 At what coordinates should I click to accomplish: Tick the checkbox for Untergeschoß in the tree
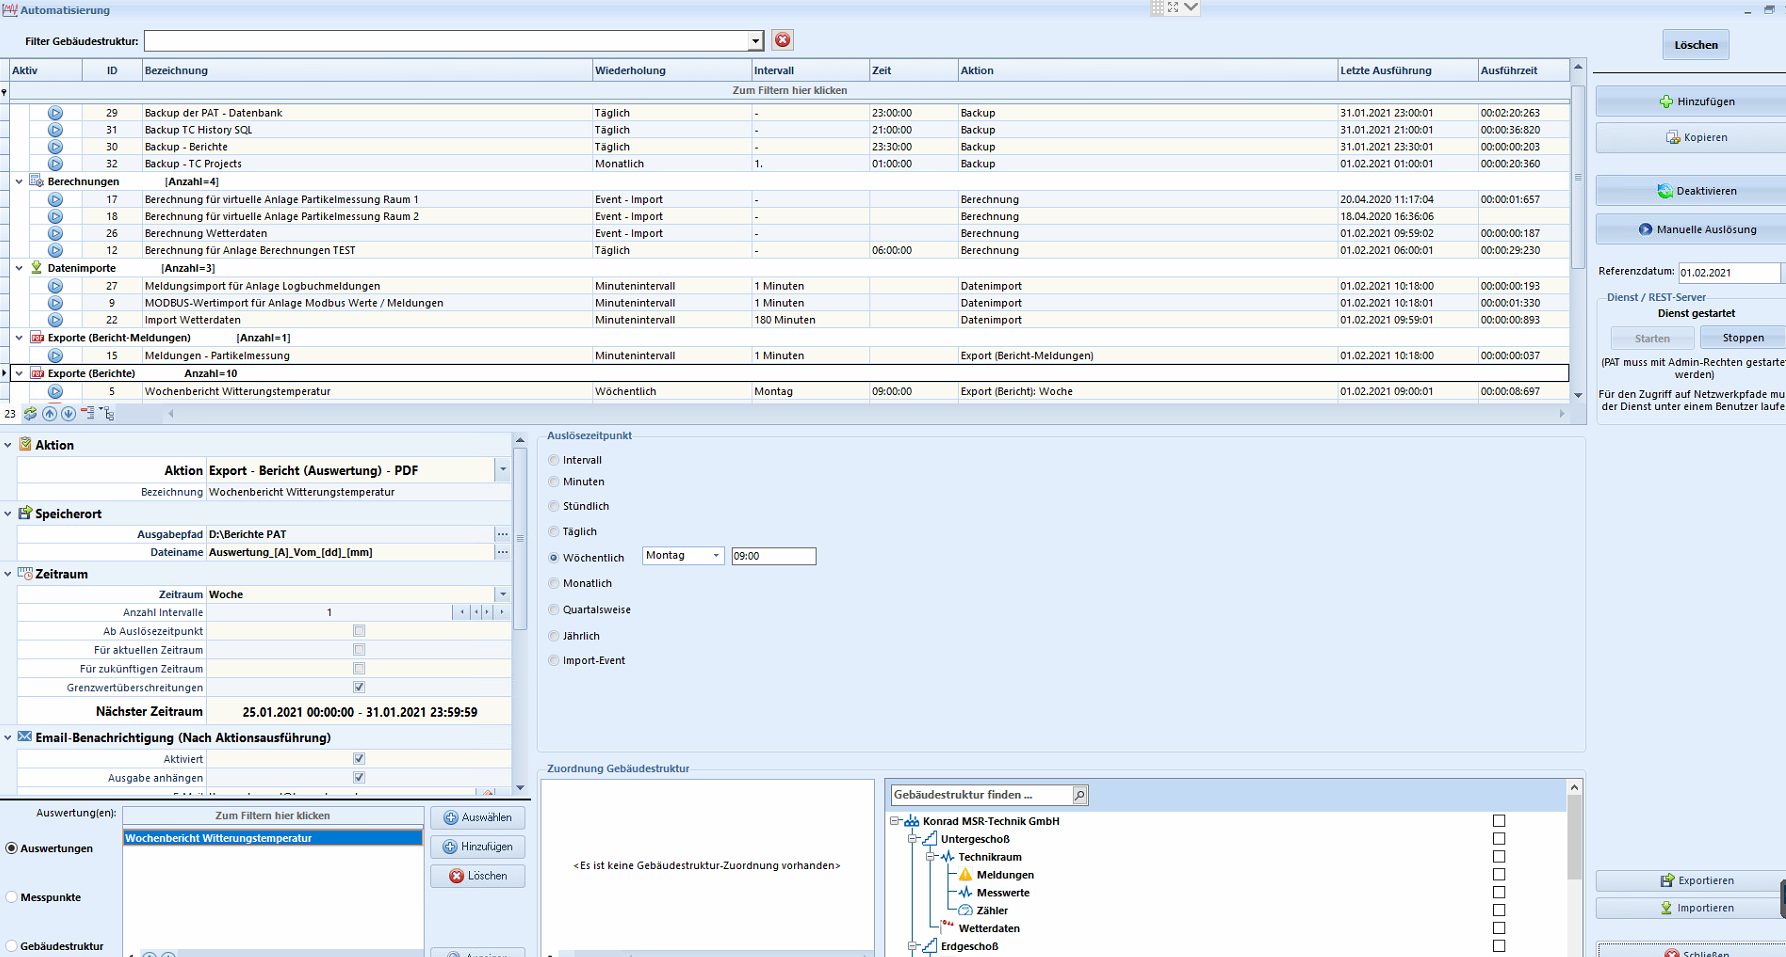pos(1499,839)
